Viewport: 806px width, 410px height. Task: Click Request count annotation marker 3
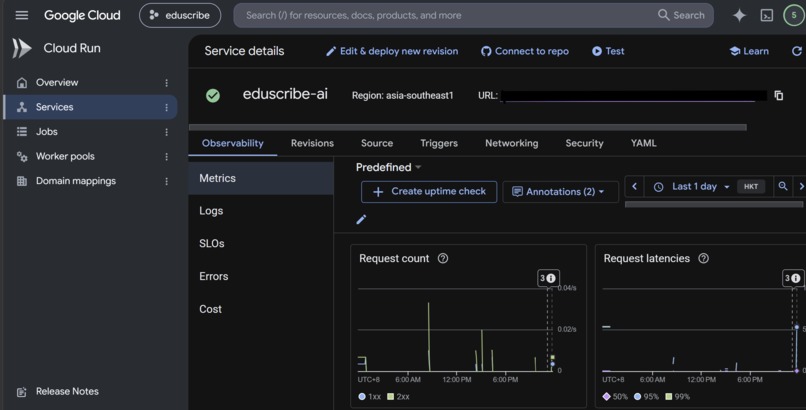click(x=548, y=278)
